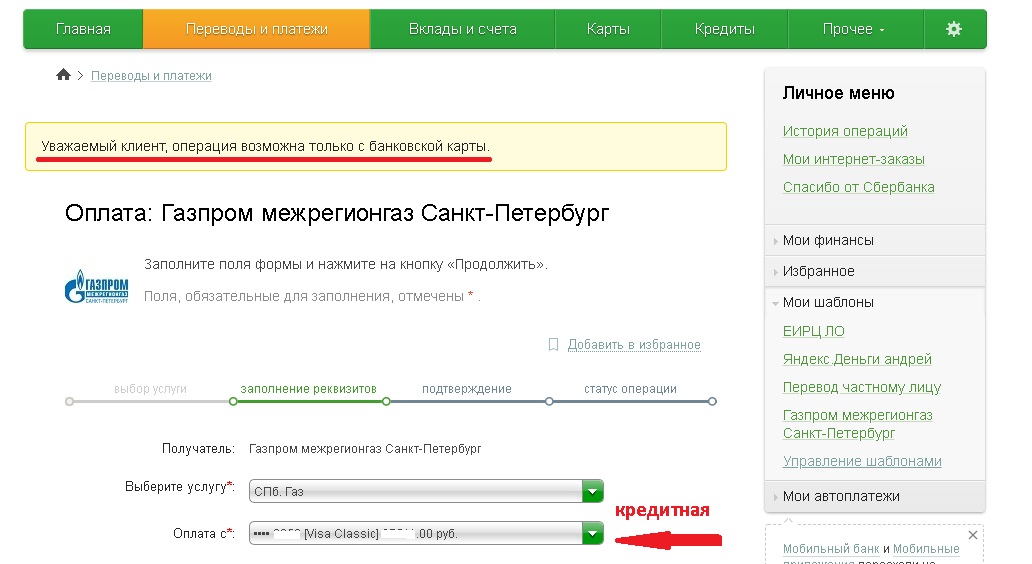Open the Главная tab
1032x564 pixels.
83,29
